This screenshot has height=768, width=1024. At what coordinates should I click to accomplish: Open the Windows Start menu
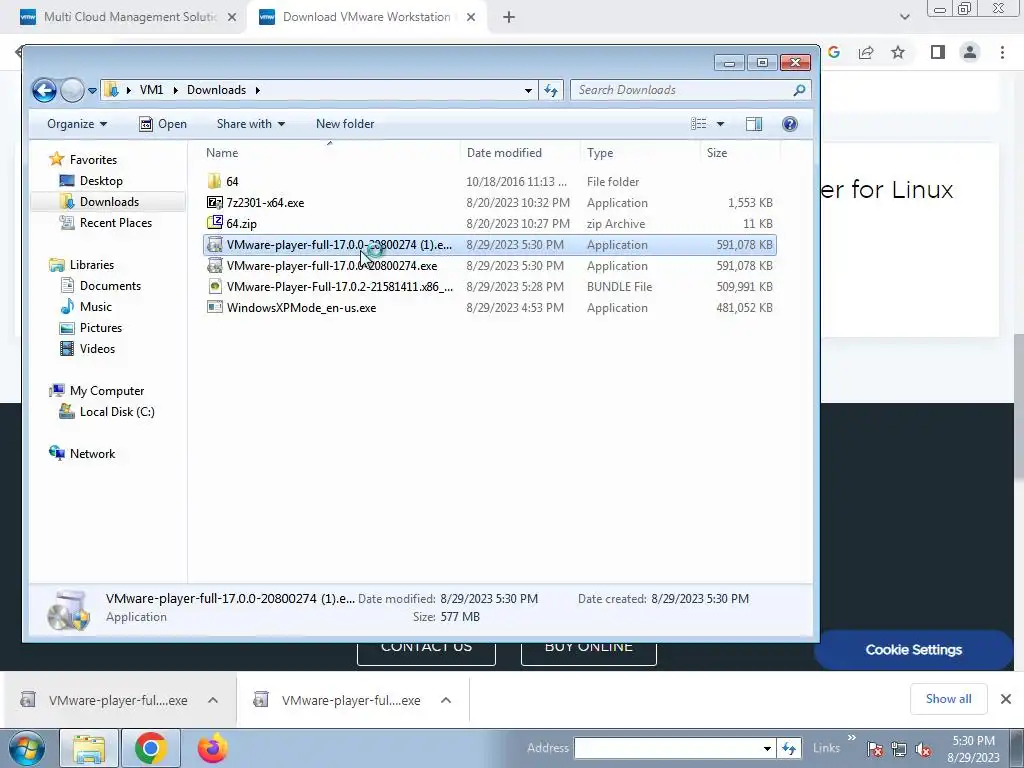point(27,749)
